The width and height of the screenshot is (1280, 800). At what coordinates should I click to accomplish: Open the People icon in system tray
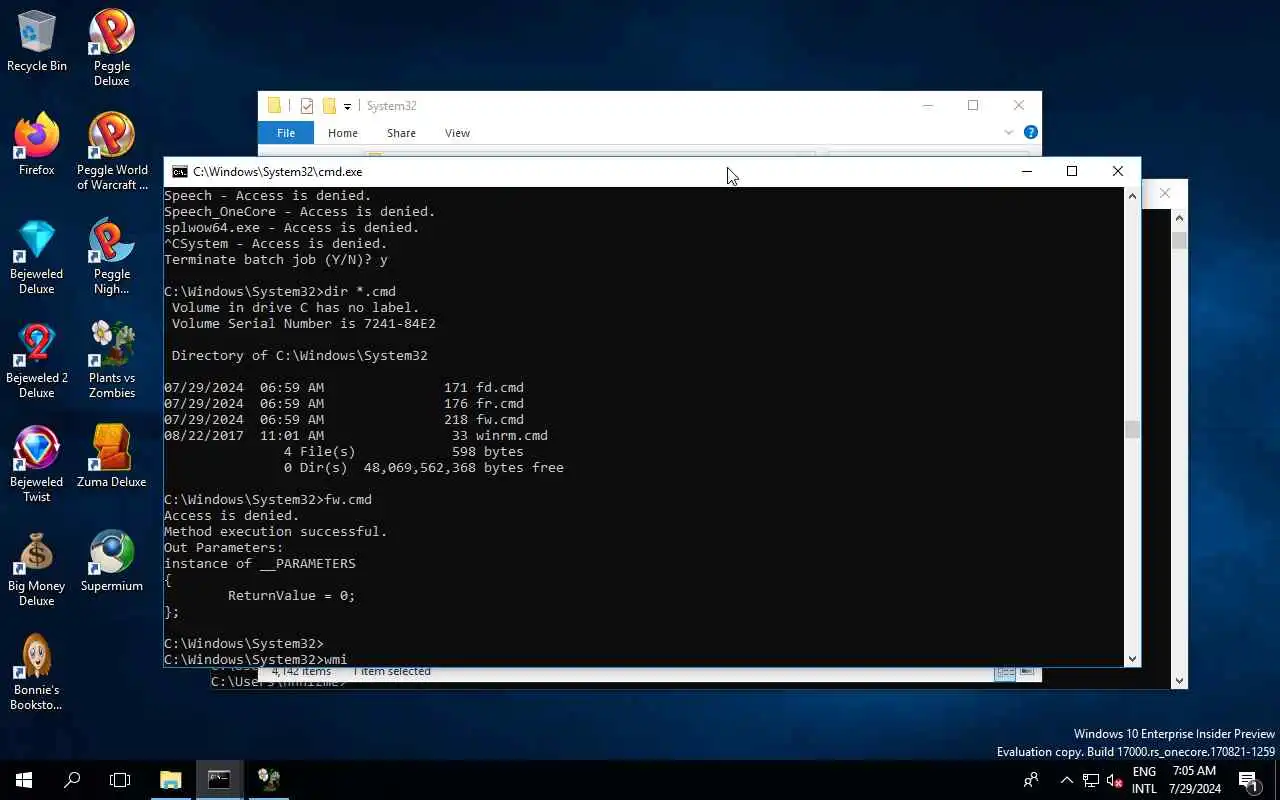1031,780
